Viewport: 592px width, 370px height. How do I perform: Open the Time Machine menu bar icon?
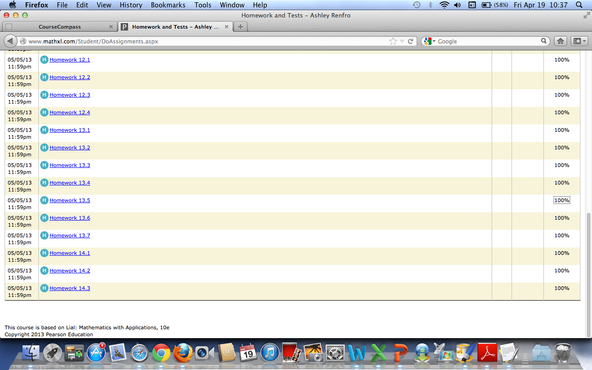(416, 5)
